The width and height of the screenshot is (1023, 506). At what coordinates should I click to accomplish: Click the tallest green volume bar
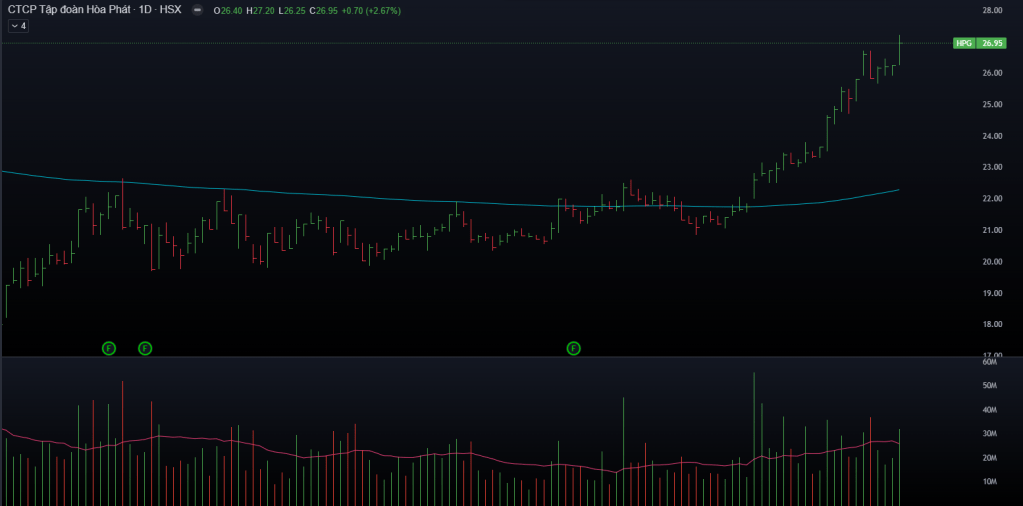[754, 430]
